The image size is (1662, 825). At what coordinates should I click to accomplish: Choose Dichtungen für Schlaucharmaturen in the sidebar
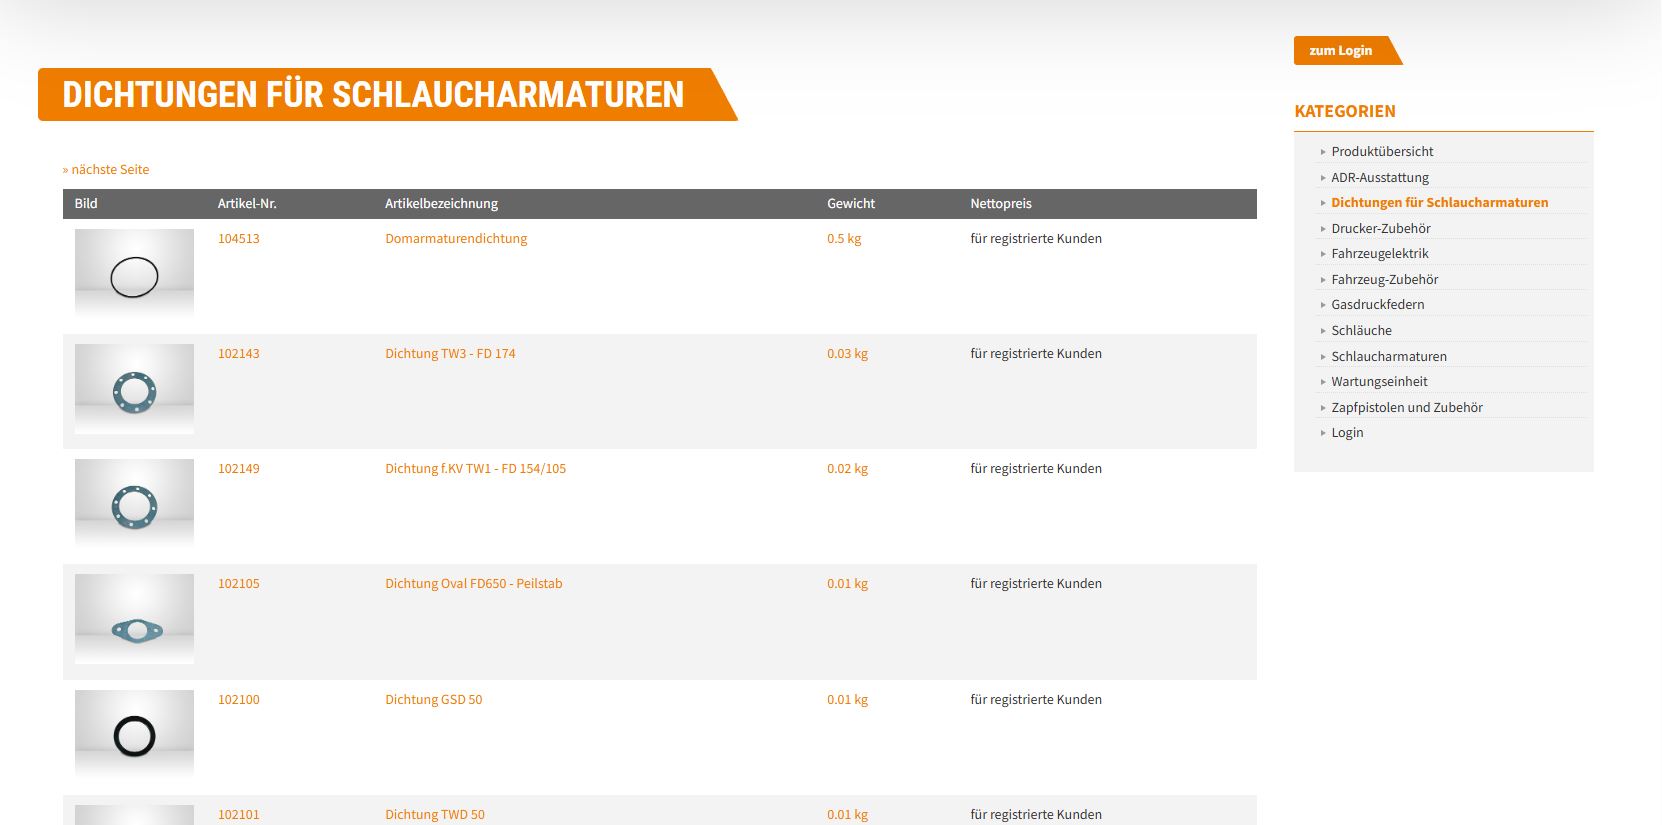[1439, 203]
